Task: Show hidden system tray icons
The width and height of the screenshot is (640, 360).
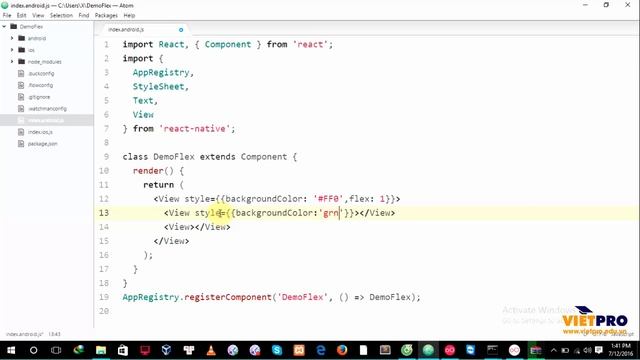Action: click(553, 350)
